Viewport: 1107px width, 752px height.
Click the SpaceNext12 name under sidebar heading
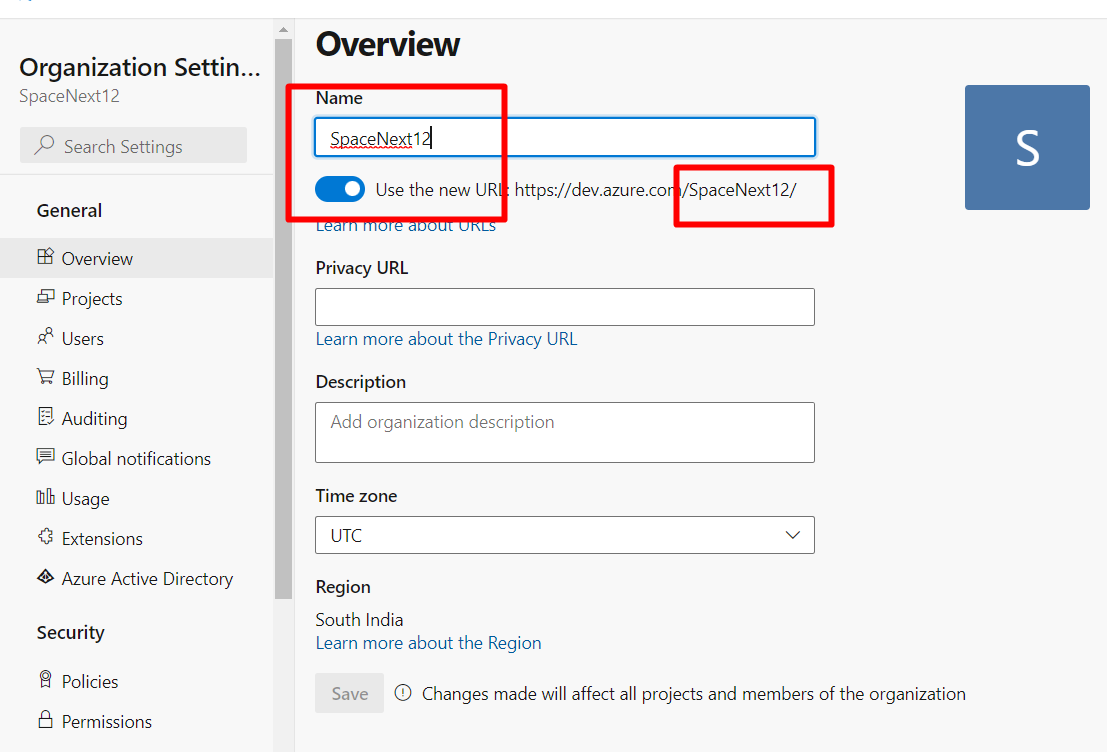point(69,96)
